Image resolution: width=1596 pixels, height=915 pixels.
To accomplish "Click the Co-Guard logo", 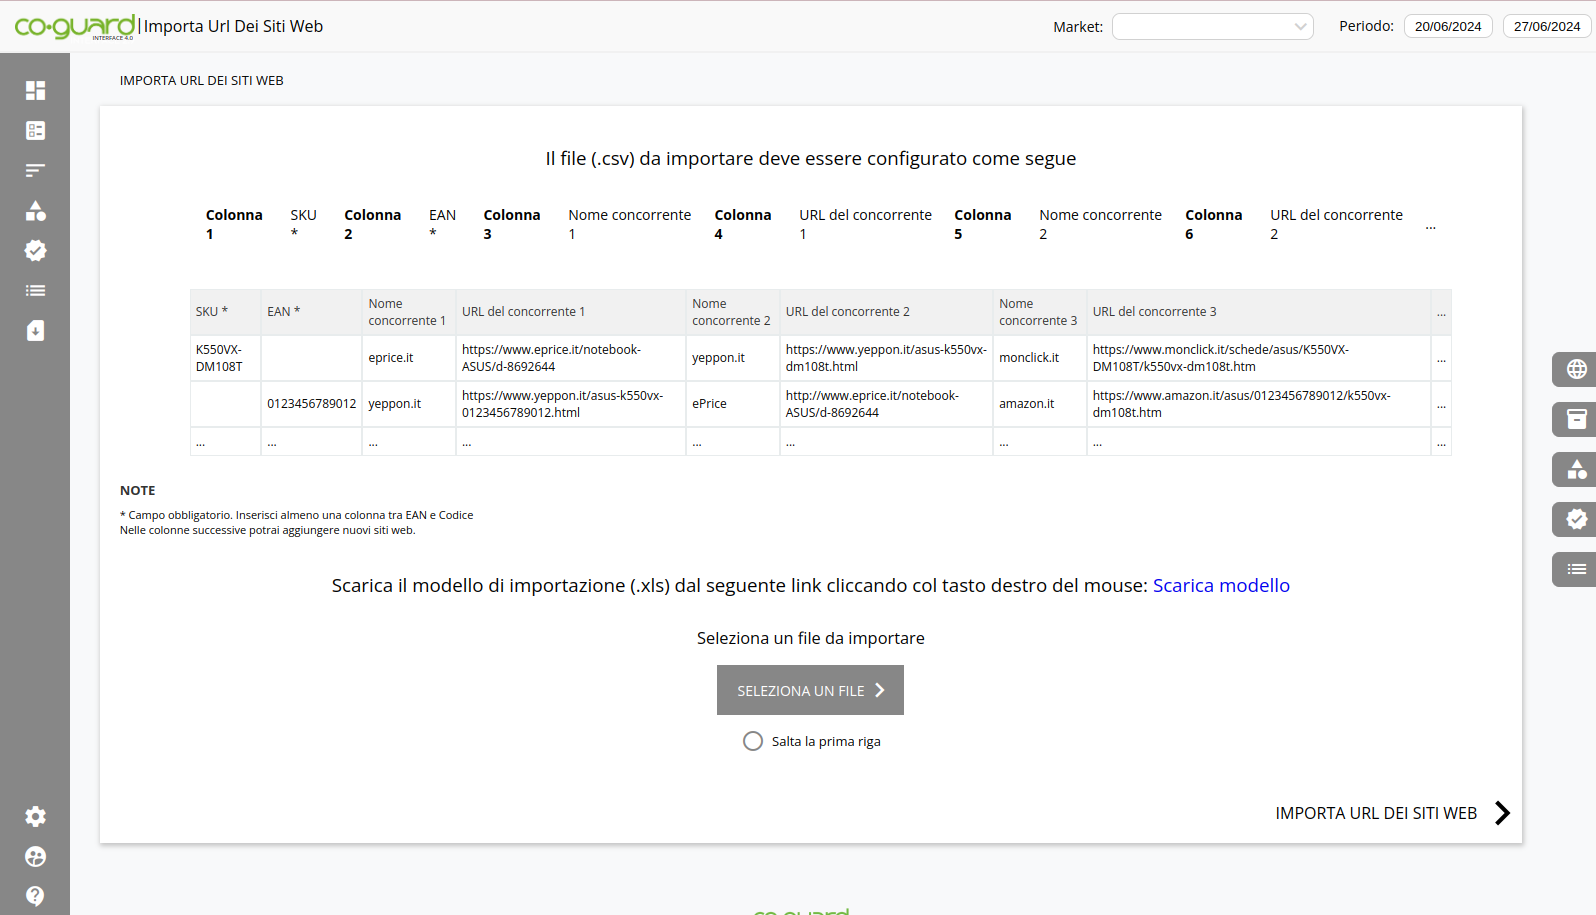I will click(x=75, y=26).
